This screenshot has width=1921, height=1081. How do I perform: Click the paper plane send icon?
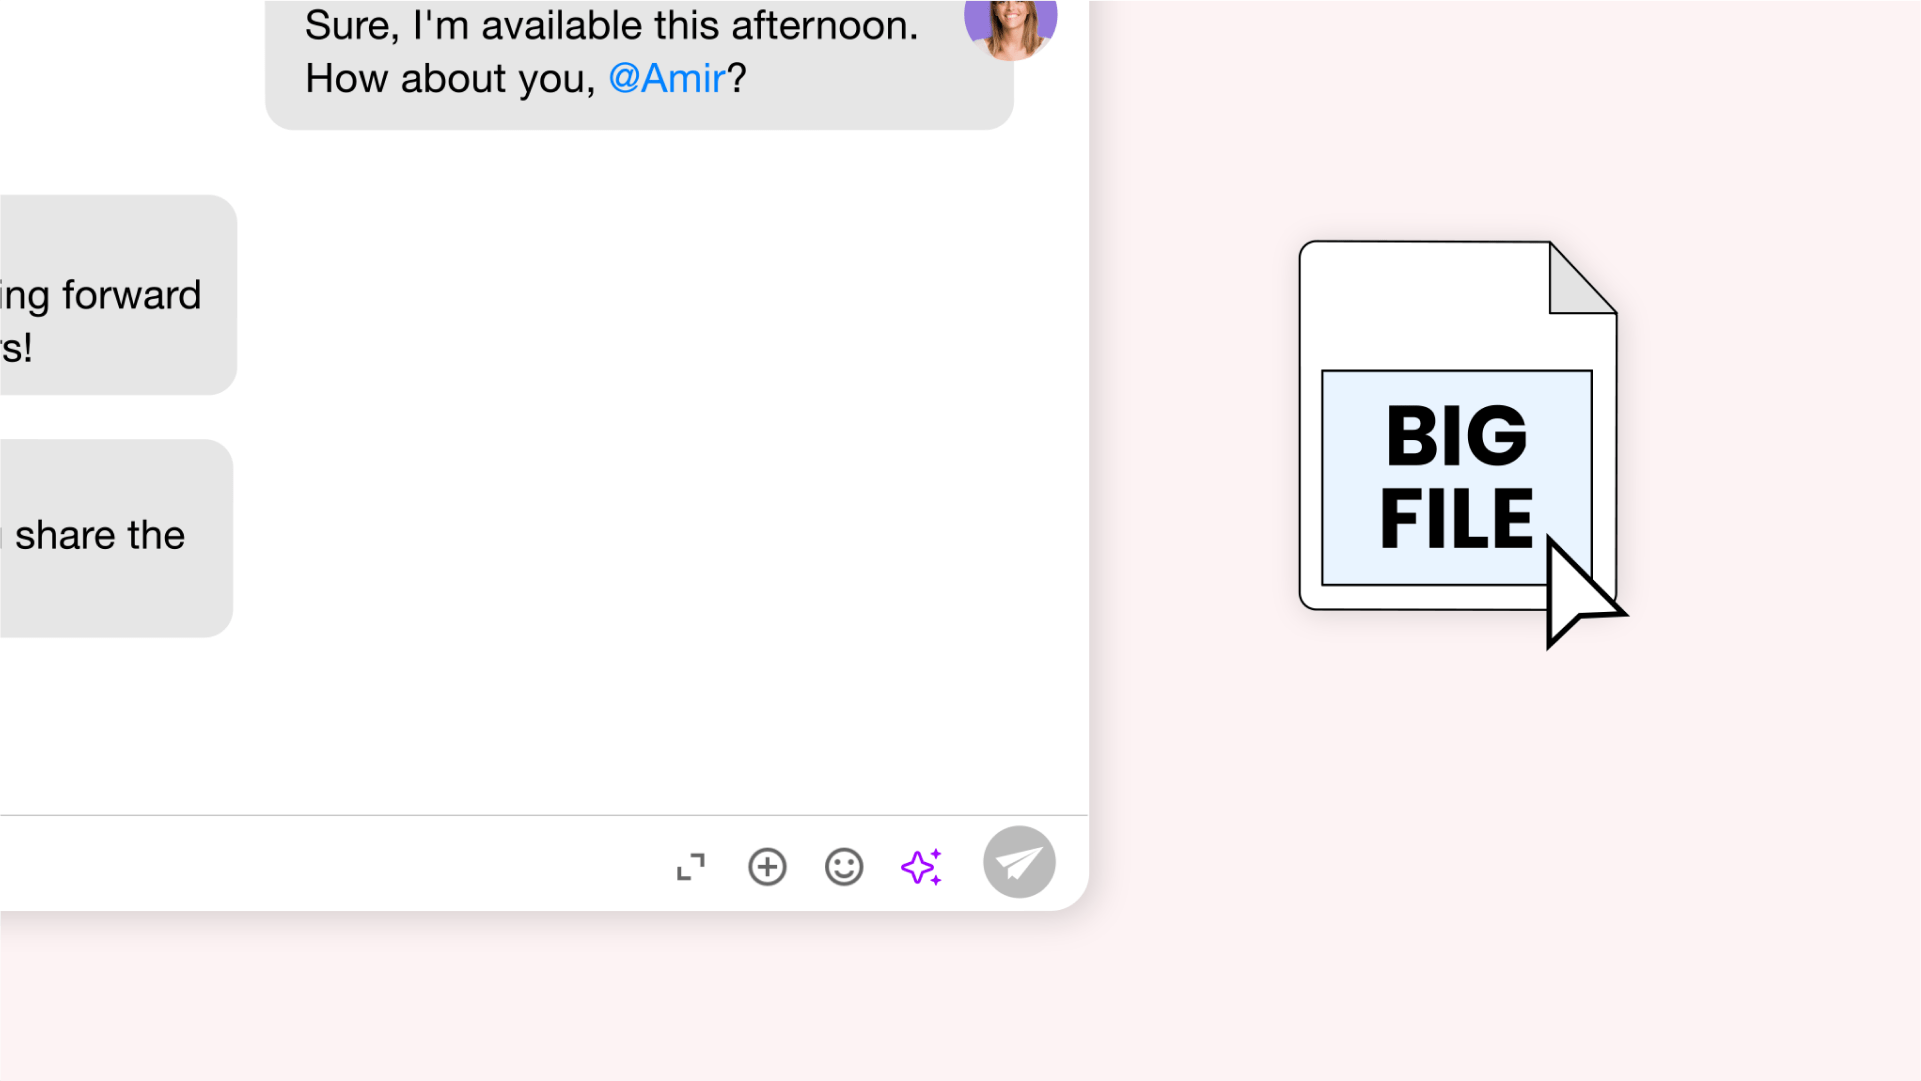1019,862
